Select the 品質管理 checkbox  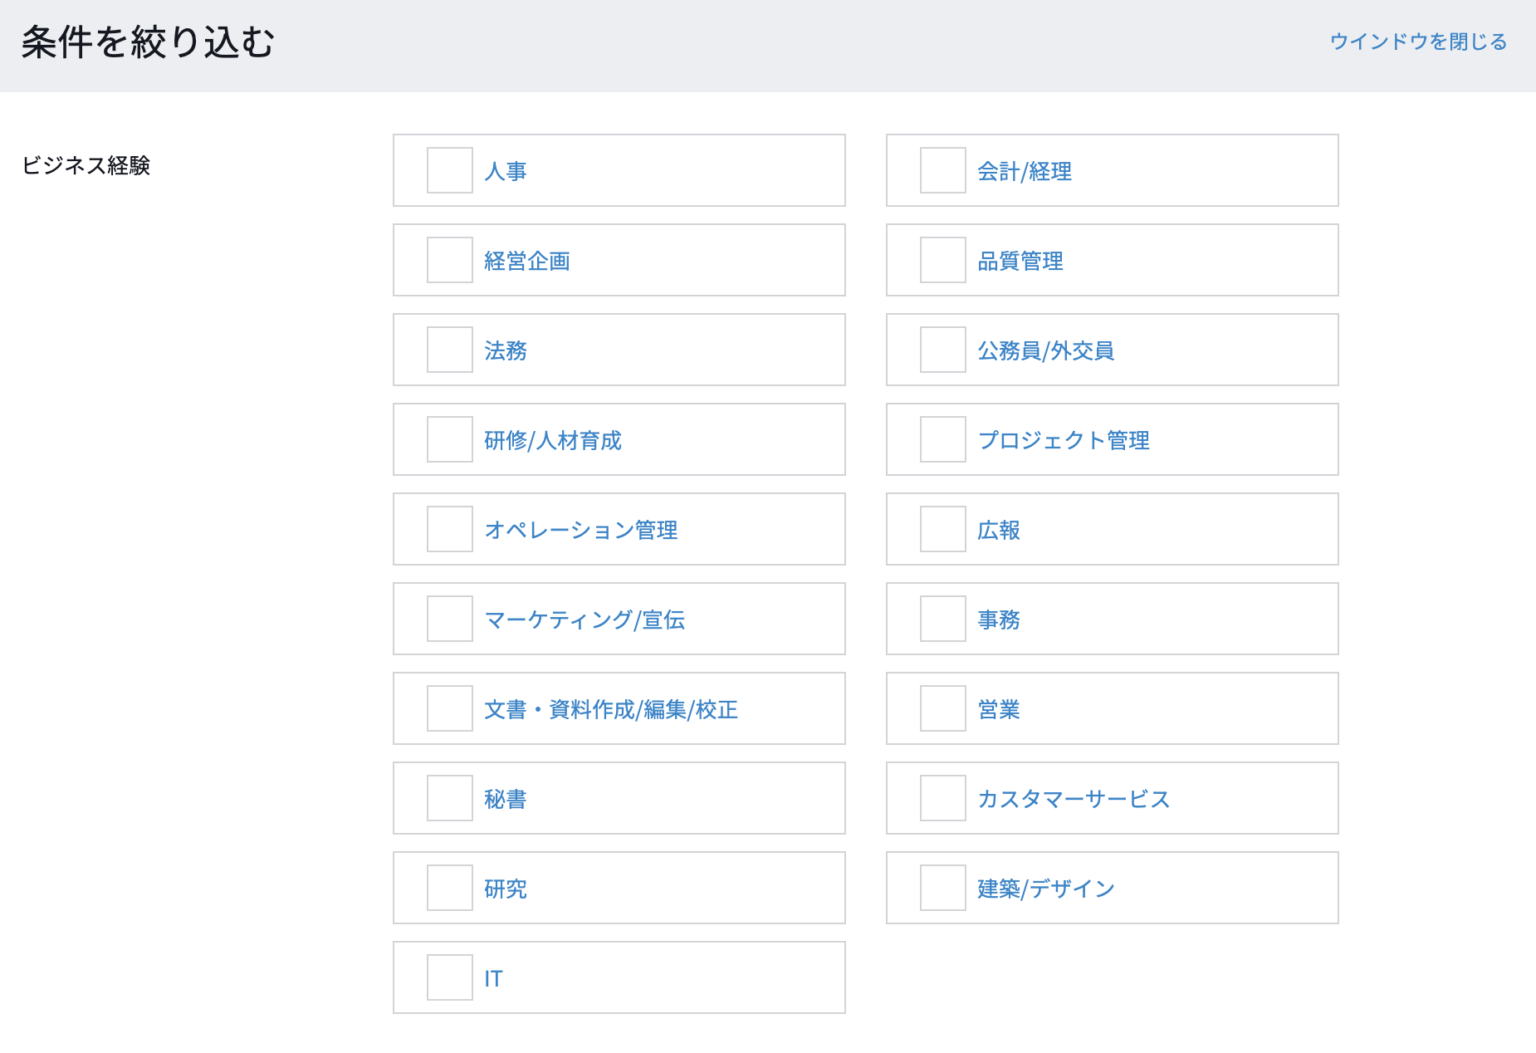coord(942,260)
